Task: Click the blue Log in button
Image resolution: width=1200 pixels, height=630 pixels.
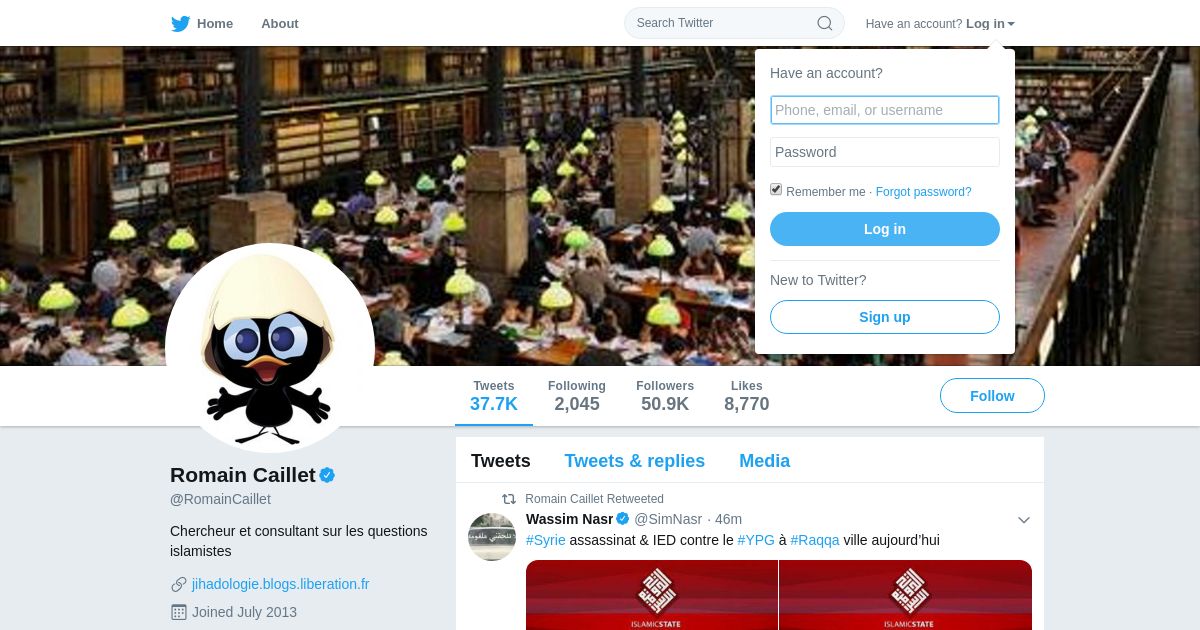Action: point(885,229)
